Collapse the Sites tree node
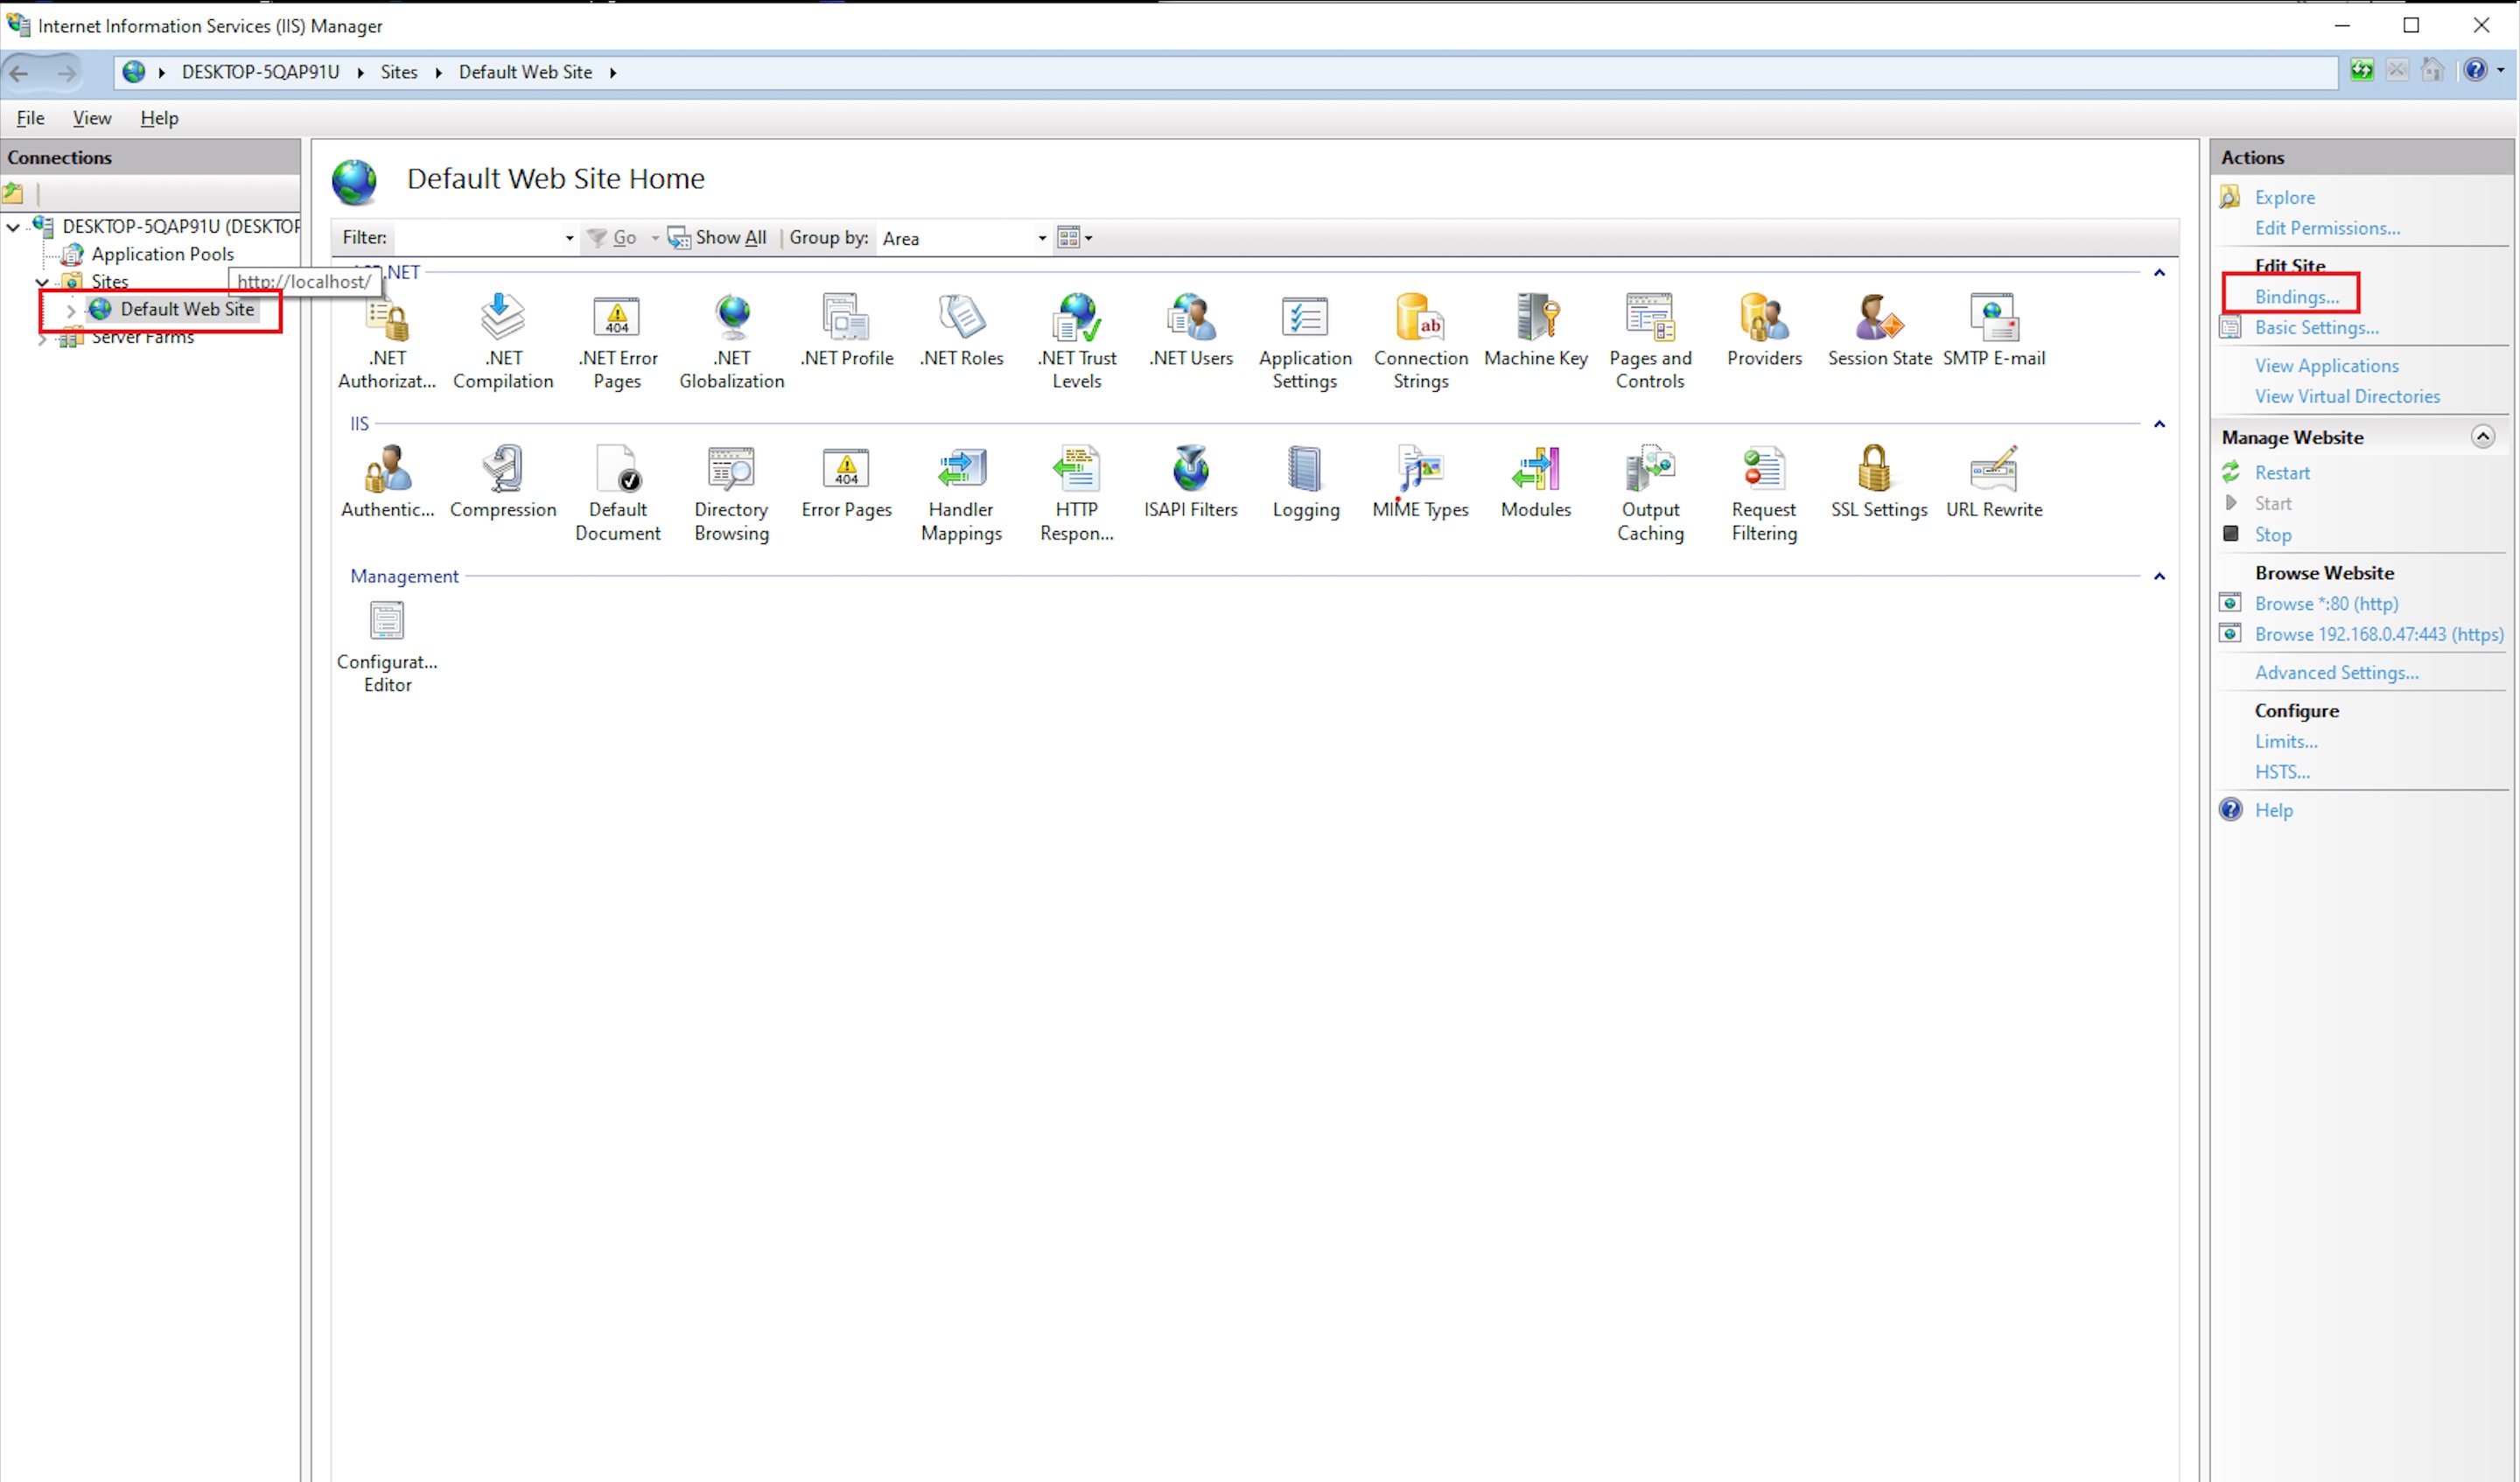This screenshot has height=1482, width=2520. click(x=42, y=282)
